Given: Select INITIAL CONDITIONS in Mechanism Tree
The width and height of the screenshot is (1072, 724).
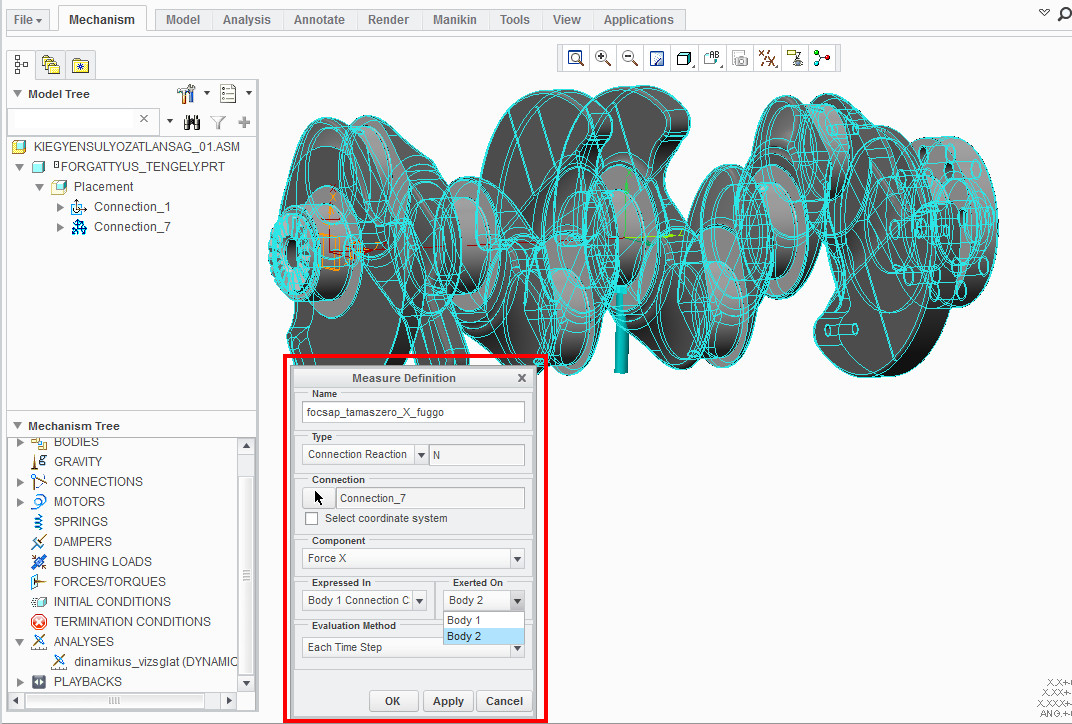Looking at the screenshot, I should click(x=112, y=602).
